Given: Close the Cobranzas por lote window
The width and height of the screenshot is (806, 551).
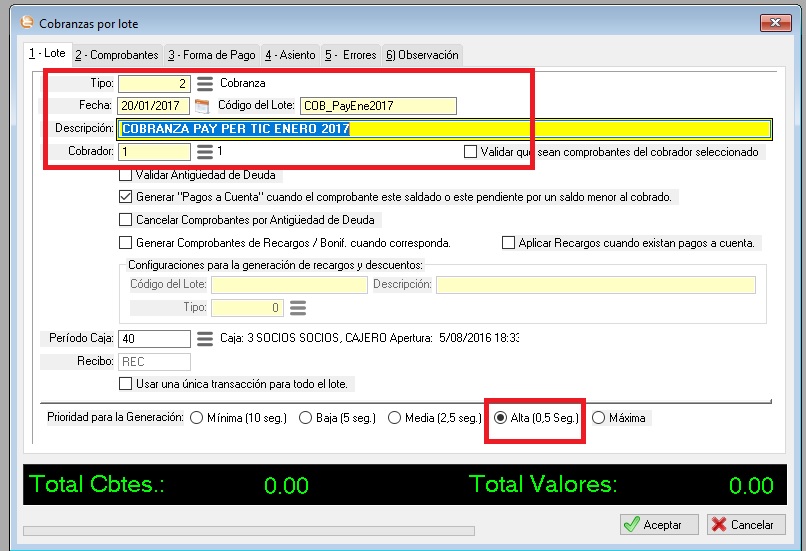Looking at the screenshot, I should pyautogui.click(x=773, y=20).
